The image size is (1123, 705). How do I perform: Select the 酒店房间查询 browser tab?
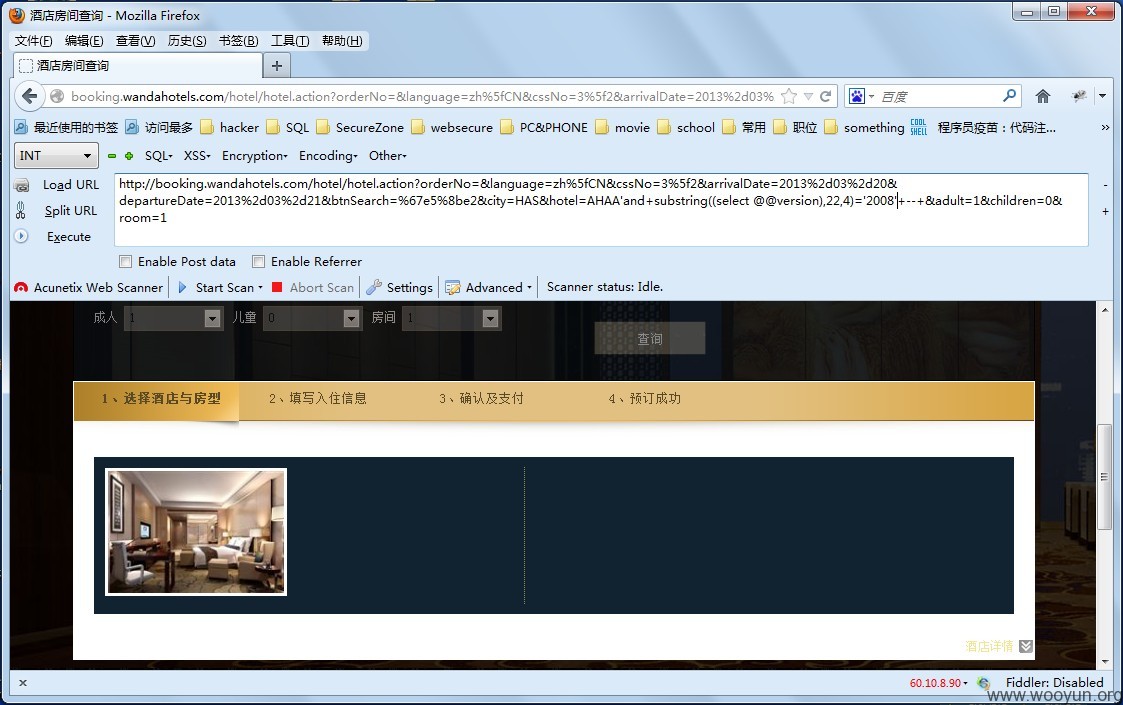[138, 66]
